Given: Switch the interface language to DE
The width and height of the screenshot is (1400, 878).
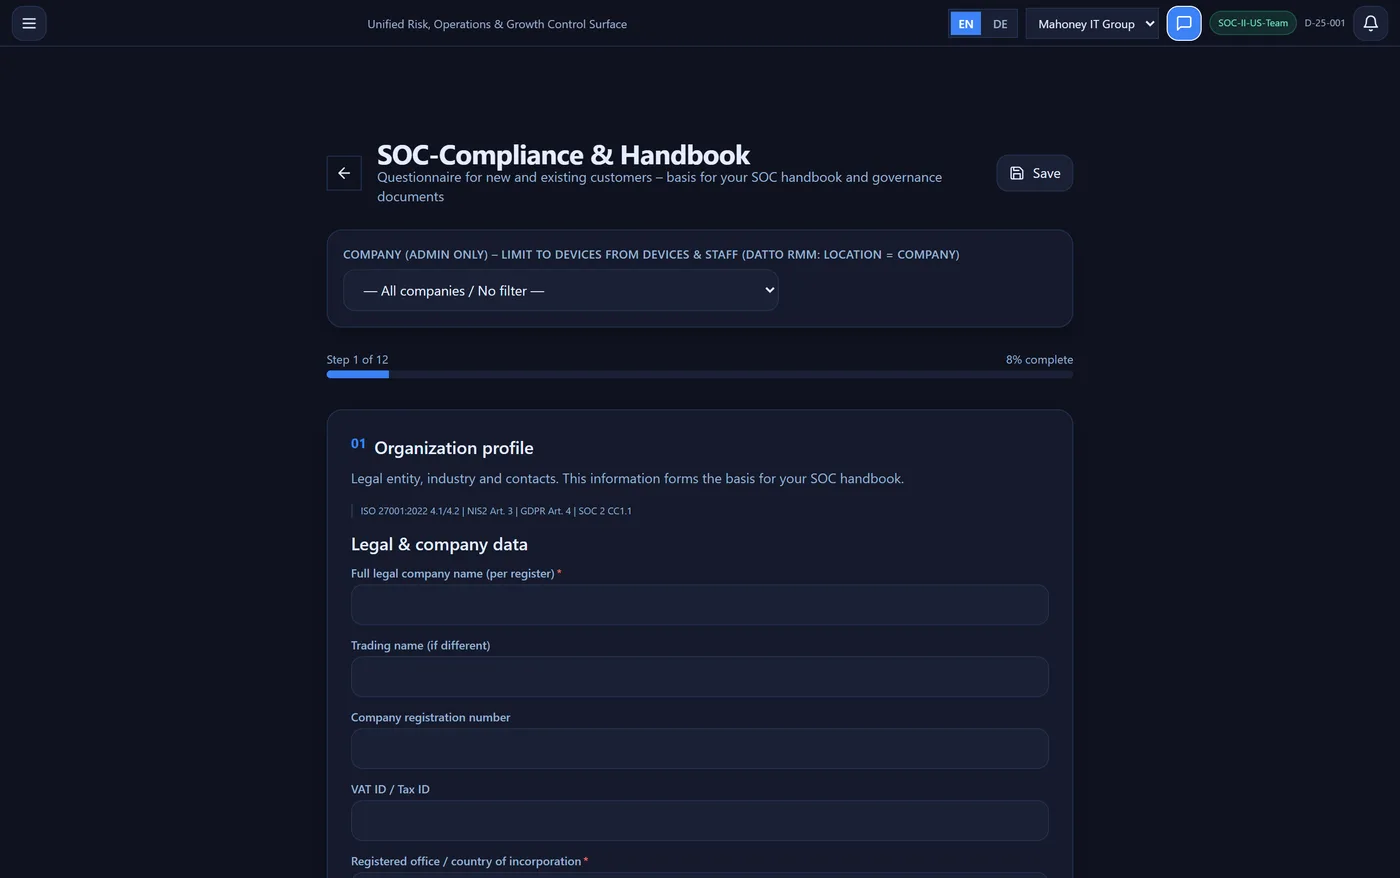Looking at the screenshot, I should click(x=1000, y=23).
